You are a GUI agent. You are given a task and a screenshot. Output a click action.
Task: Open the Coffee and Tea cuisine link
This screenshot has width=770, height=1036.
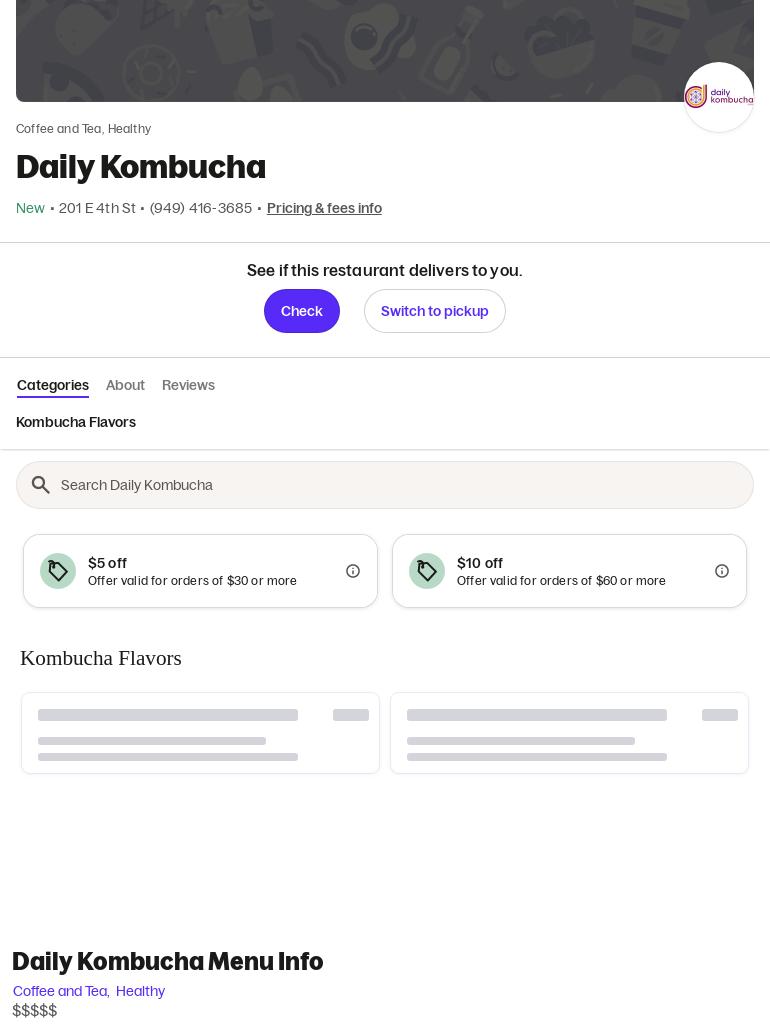pyautogui.click(x=60, y=991)
